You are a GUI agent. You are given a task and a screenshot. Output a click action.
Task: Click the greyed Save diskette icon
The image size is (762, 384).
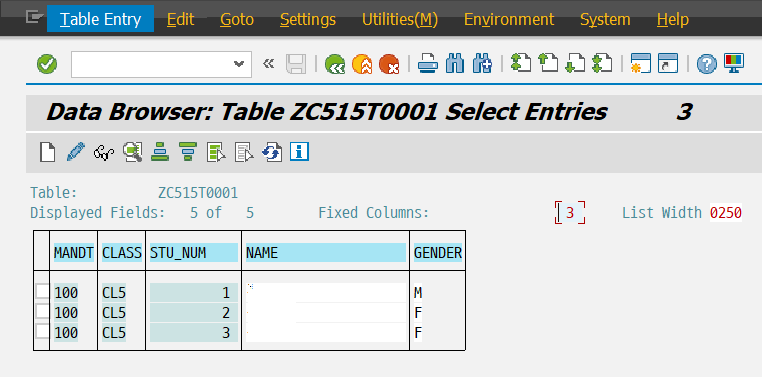tap(296, 64)
